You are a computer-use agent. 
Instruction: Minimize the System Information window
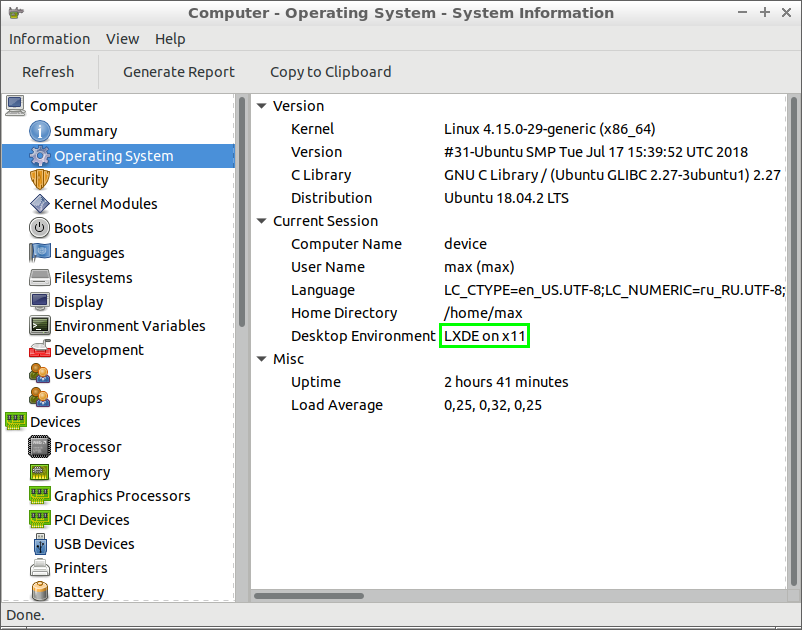(743, 12)
